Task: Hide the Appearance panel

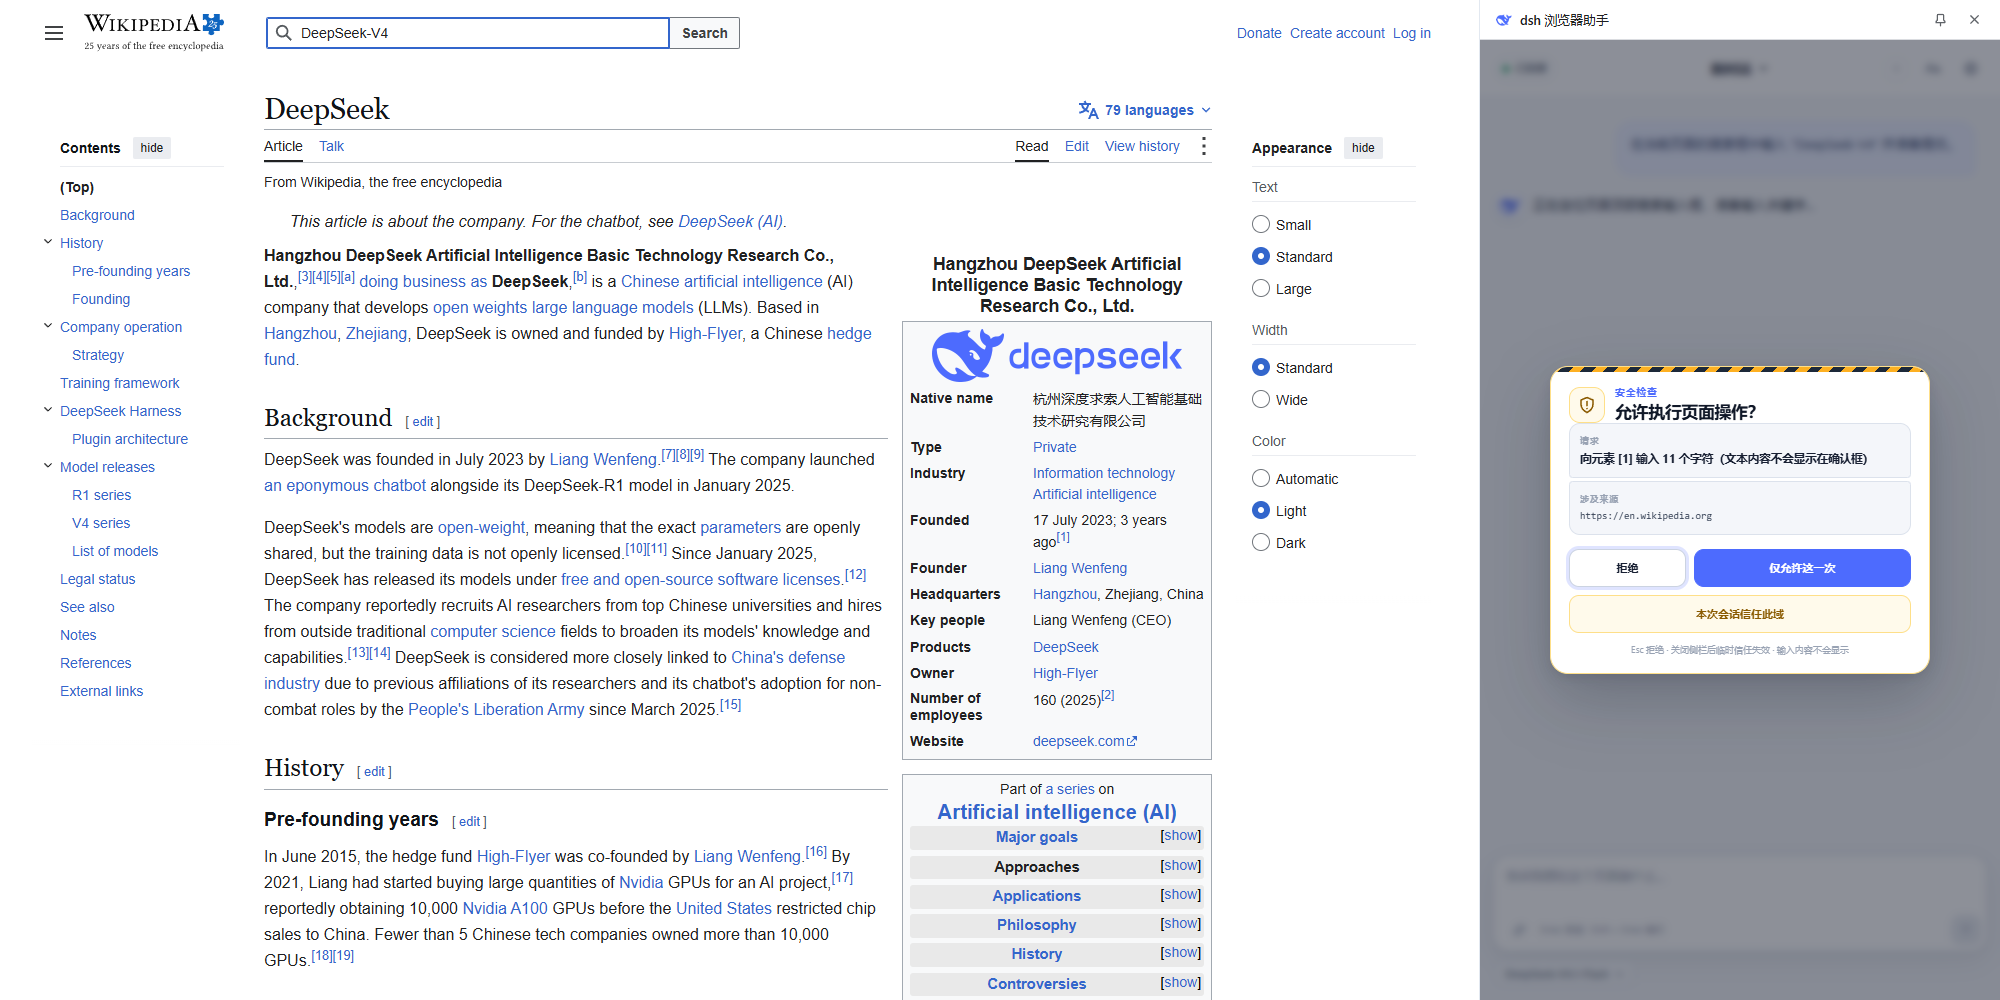Action: pos(1363,148)
